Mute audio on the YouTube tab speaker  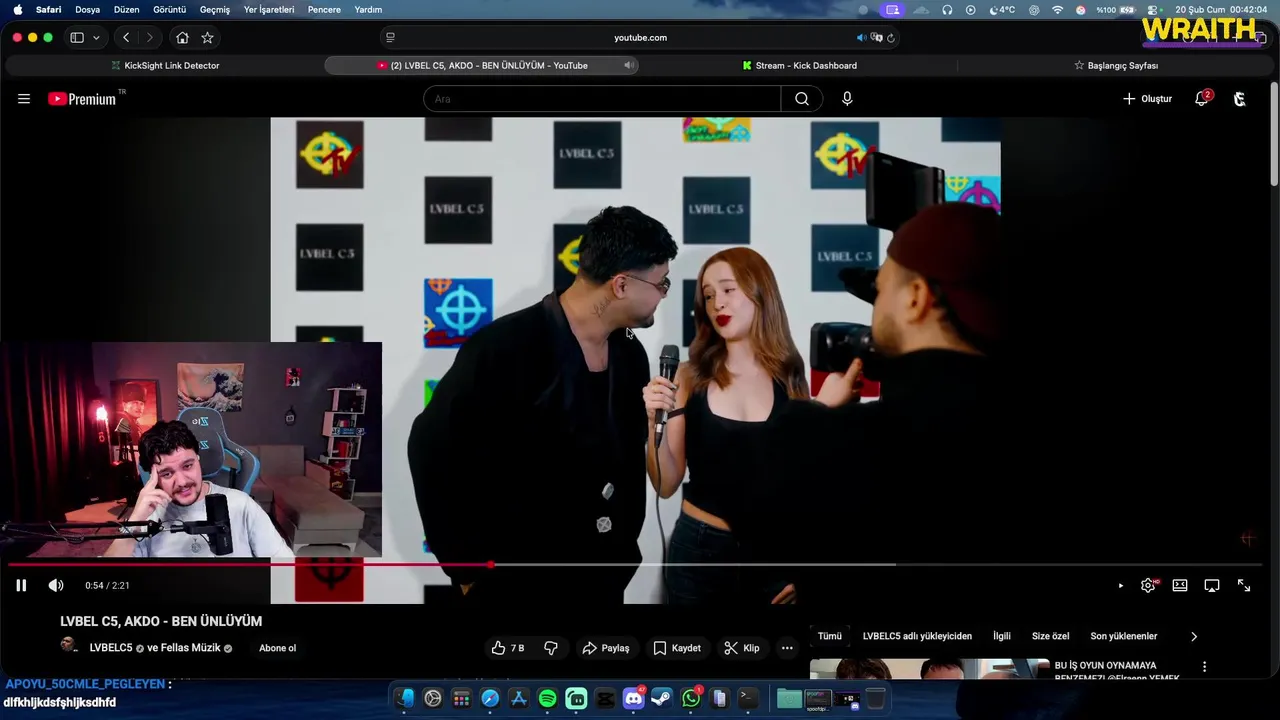pyautogui.click(x=629, y=65)
